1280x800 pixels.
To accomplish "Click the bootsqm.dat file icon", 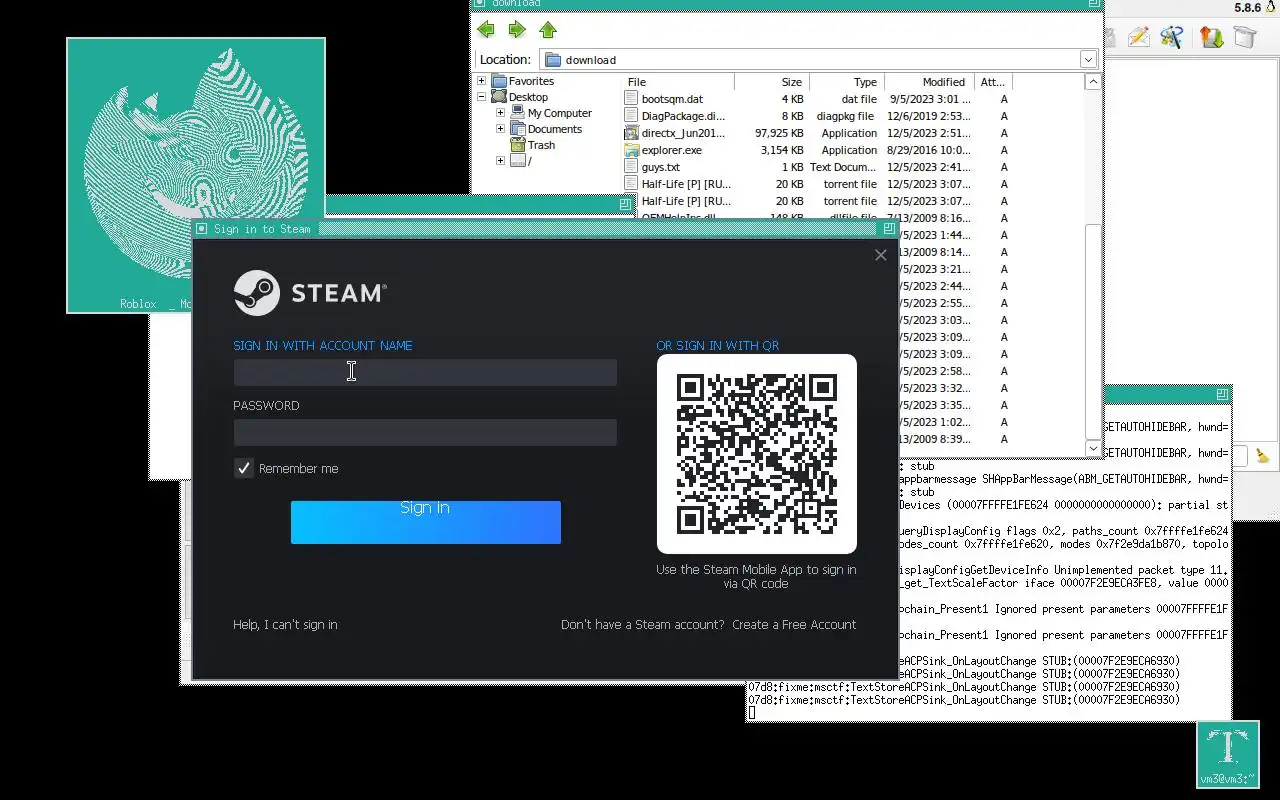I will (x=631, y=99).
